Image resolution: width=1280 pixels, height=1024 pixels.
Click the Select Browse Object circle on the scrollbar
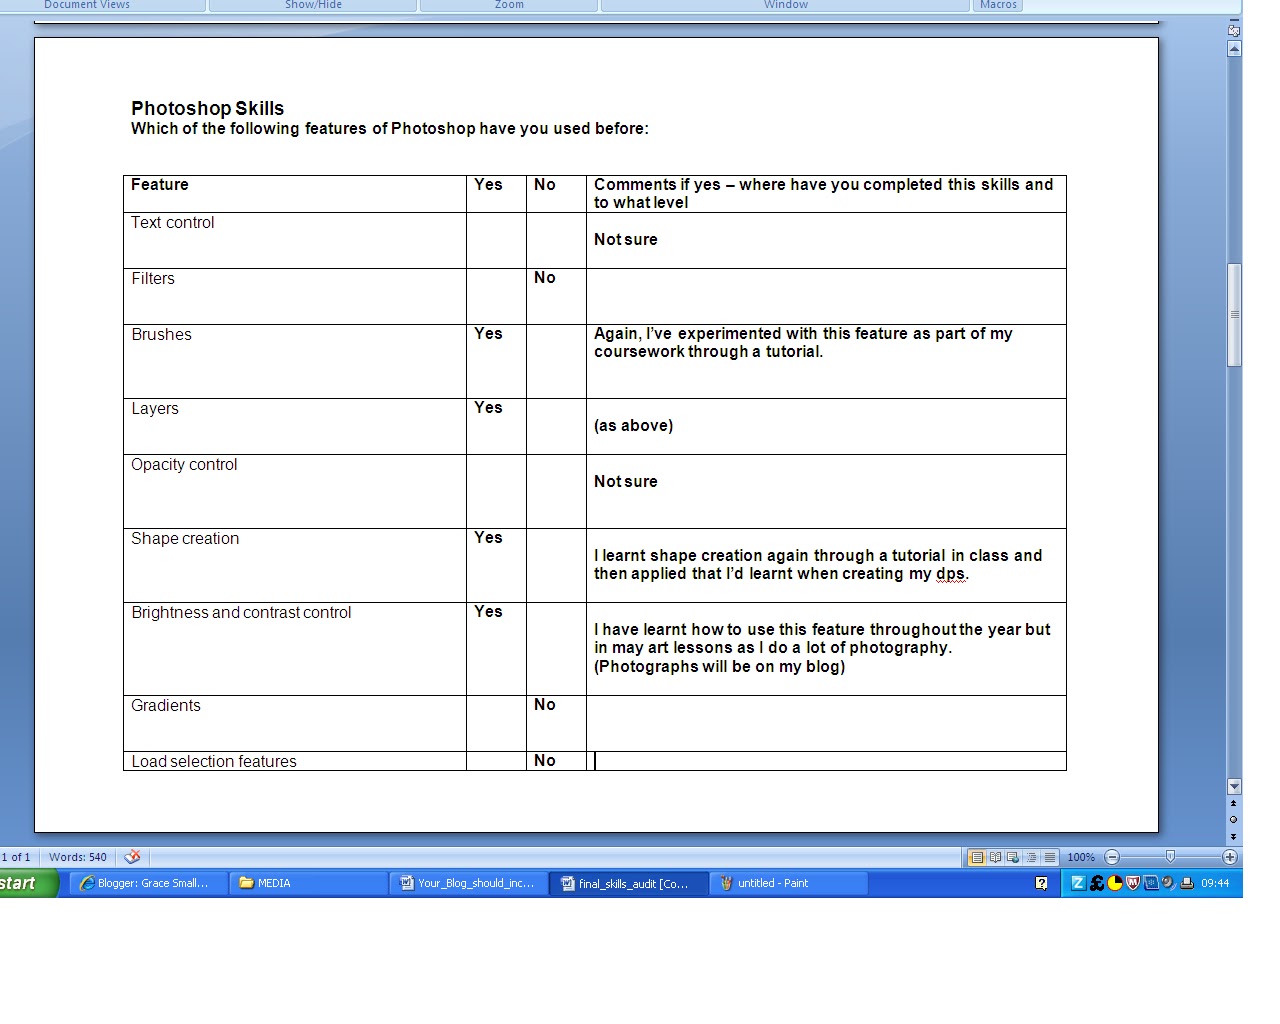tap(1233, 821)
